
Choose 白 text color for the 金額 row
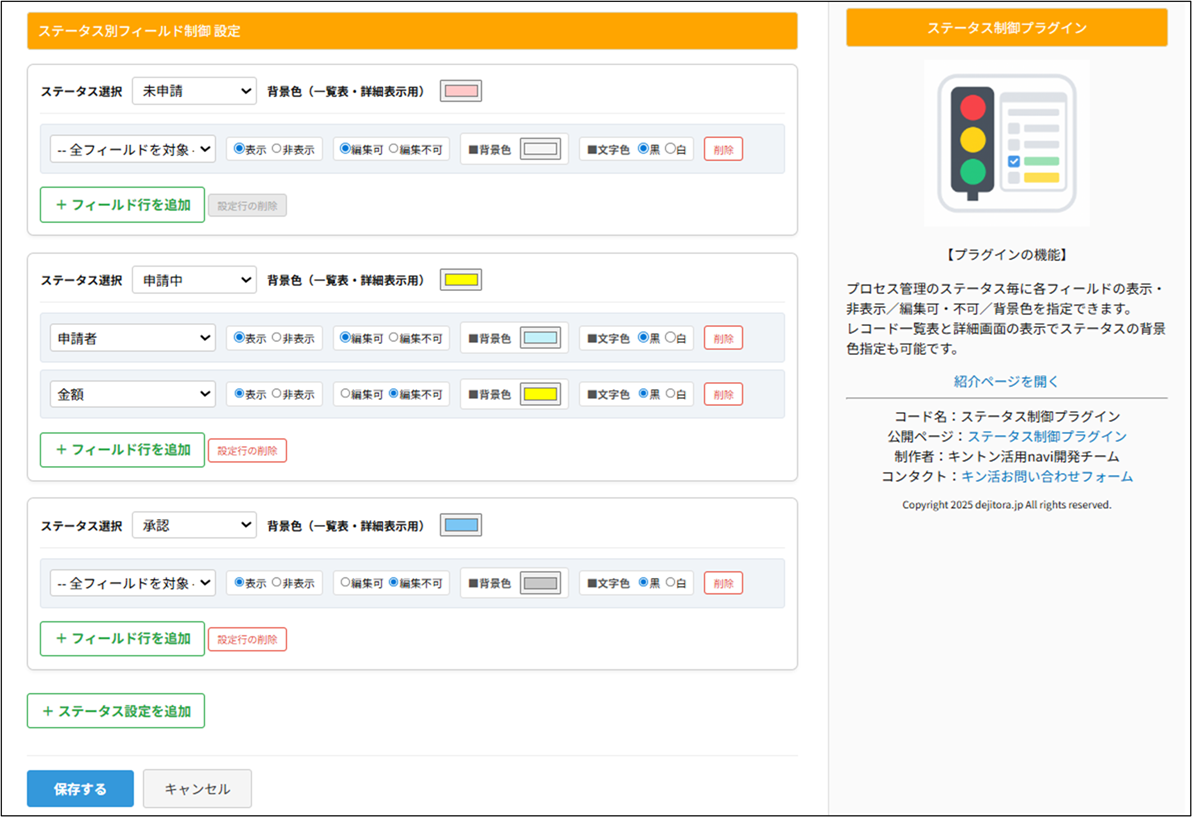[670, 394]
